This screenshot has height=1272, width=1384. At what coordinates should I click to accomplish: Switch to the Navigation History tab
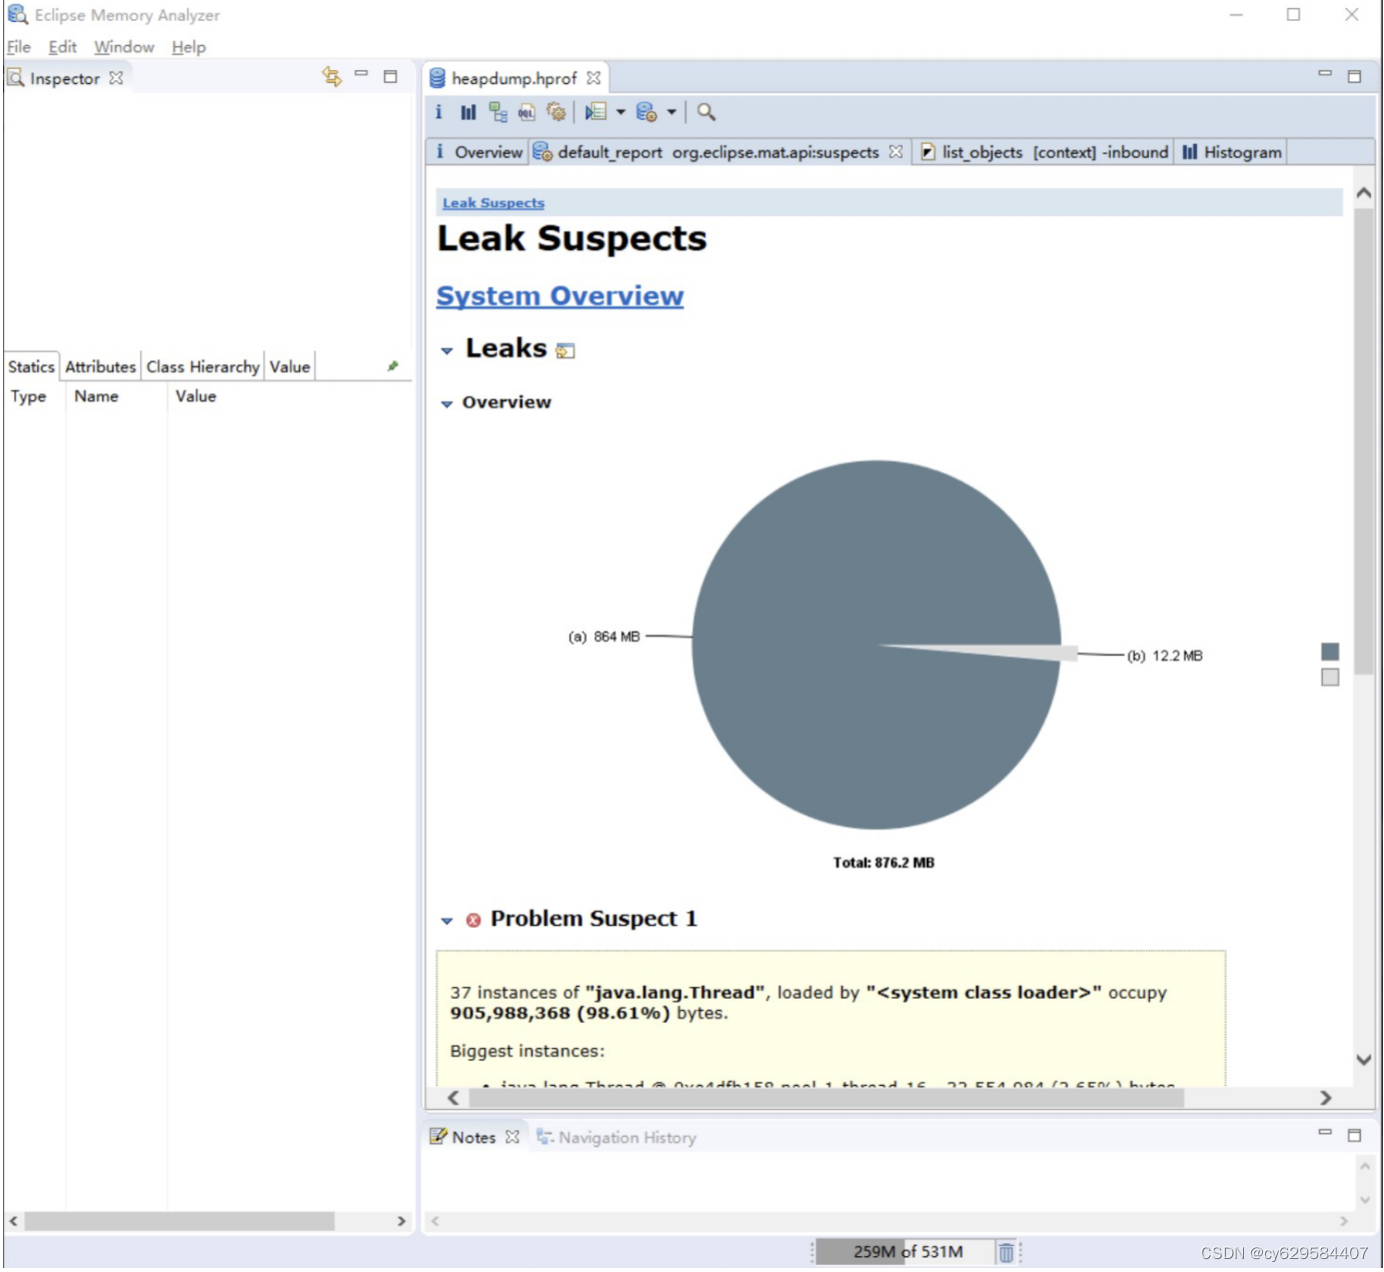[617, 1138]
